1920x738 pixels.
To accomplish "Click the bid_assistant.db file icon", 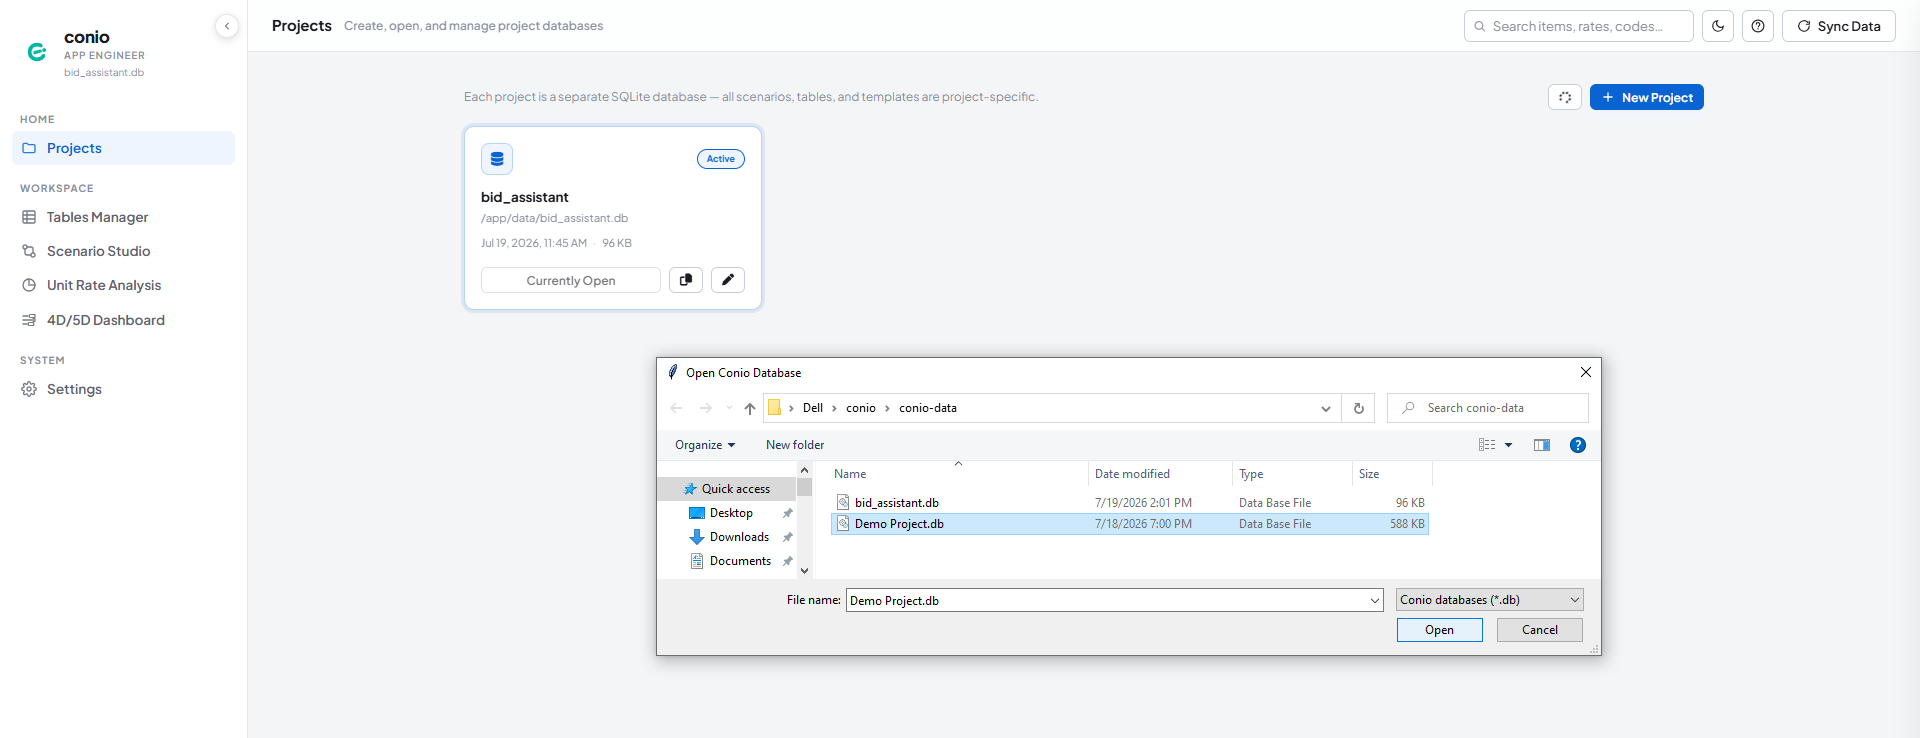I will tap(843, 503).
